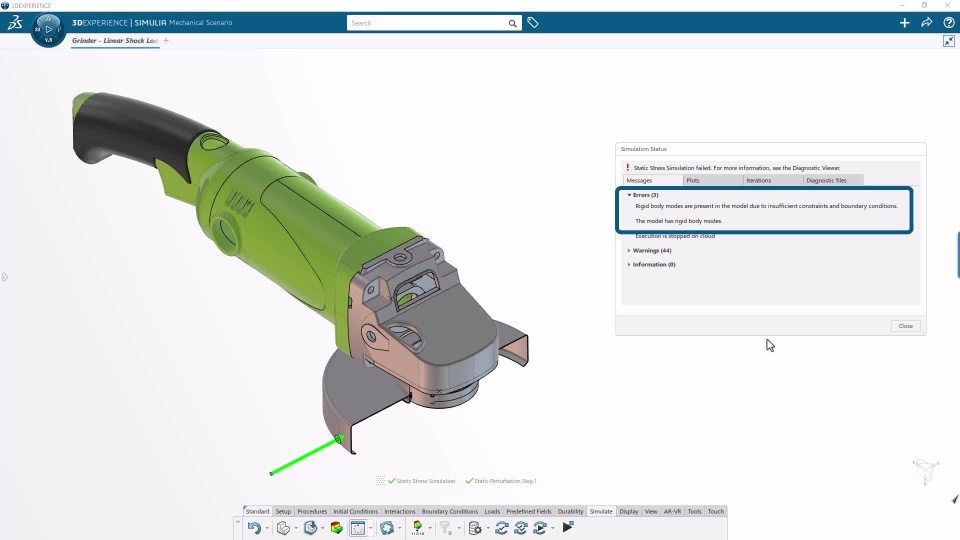Expand the Information (0) section
This screenshot has width=960, height=540.
pos(629,264)
